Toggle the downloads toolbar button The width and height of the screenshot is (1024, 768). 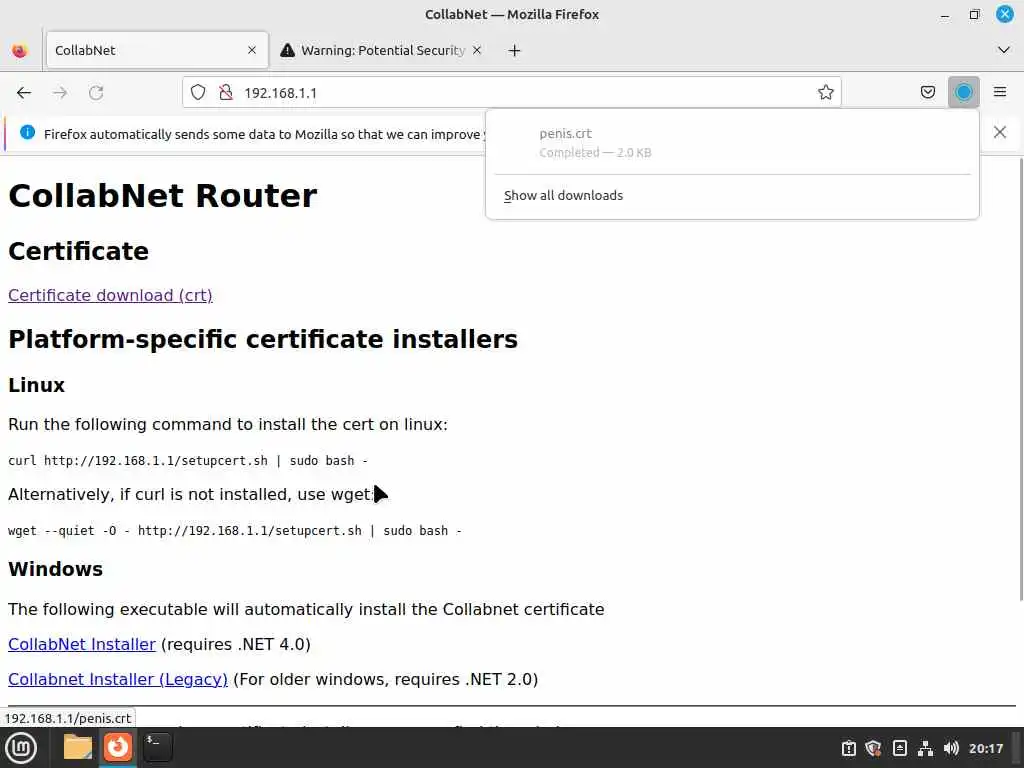click(x=963, y=92)
